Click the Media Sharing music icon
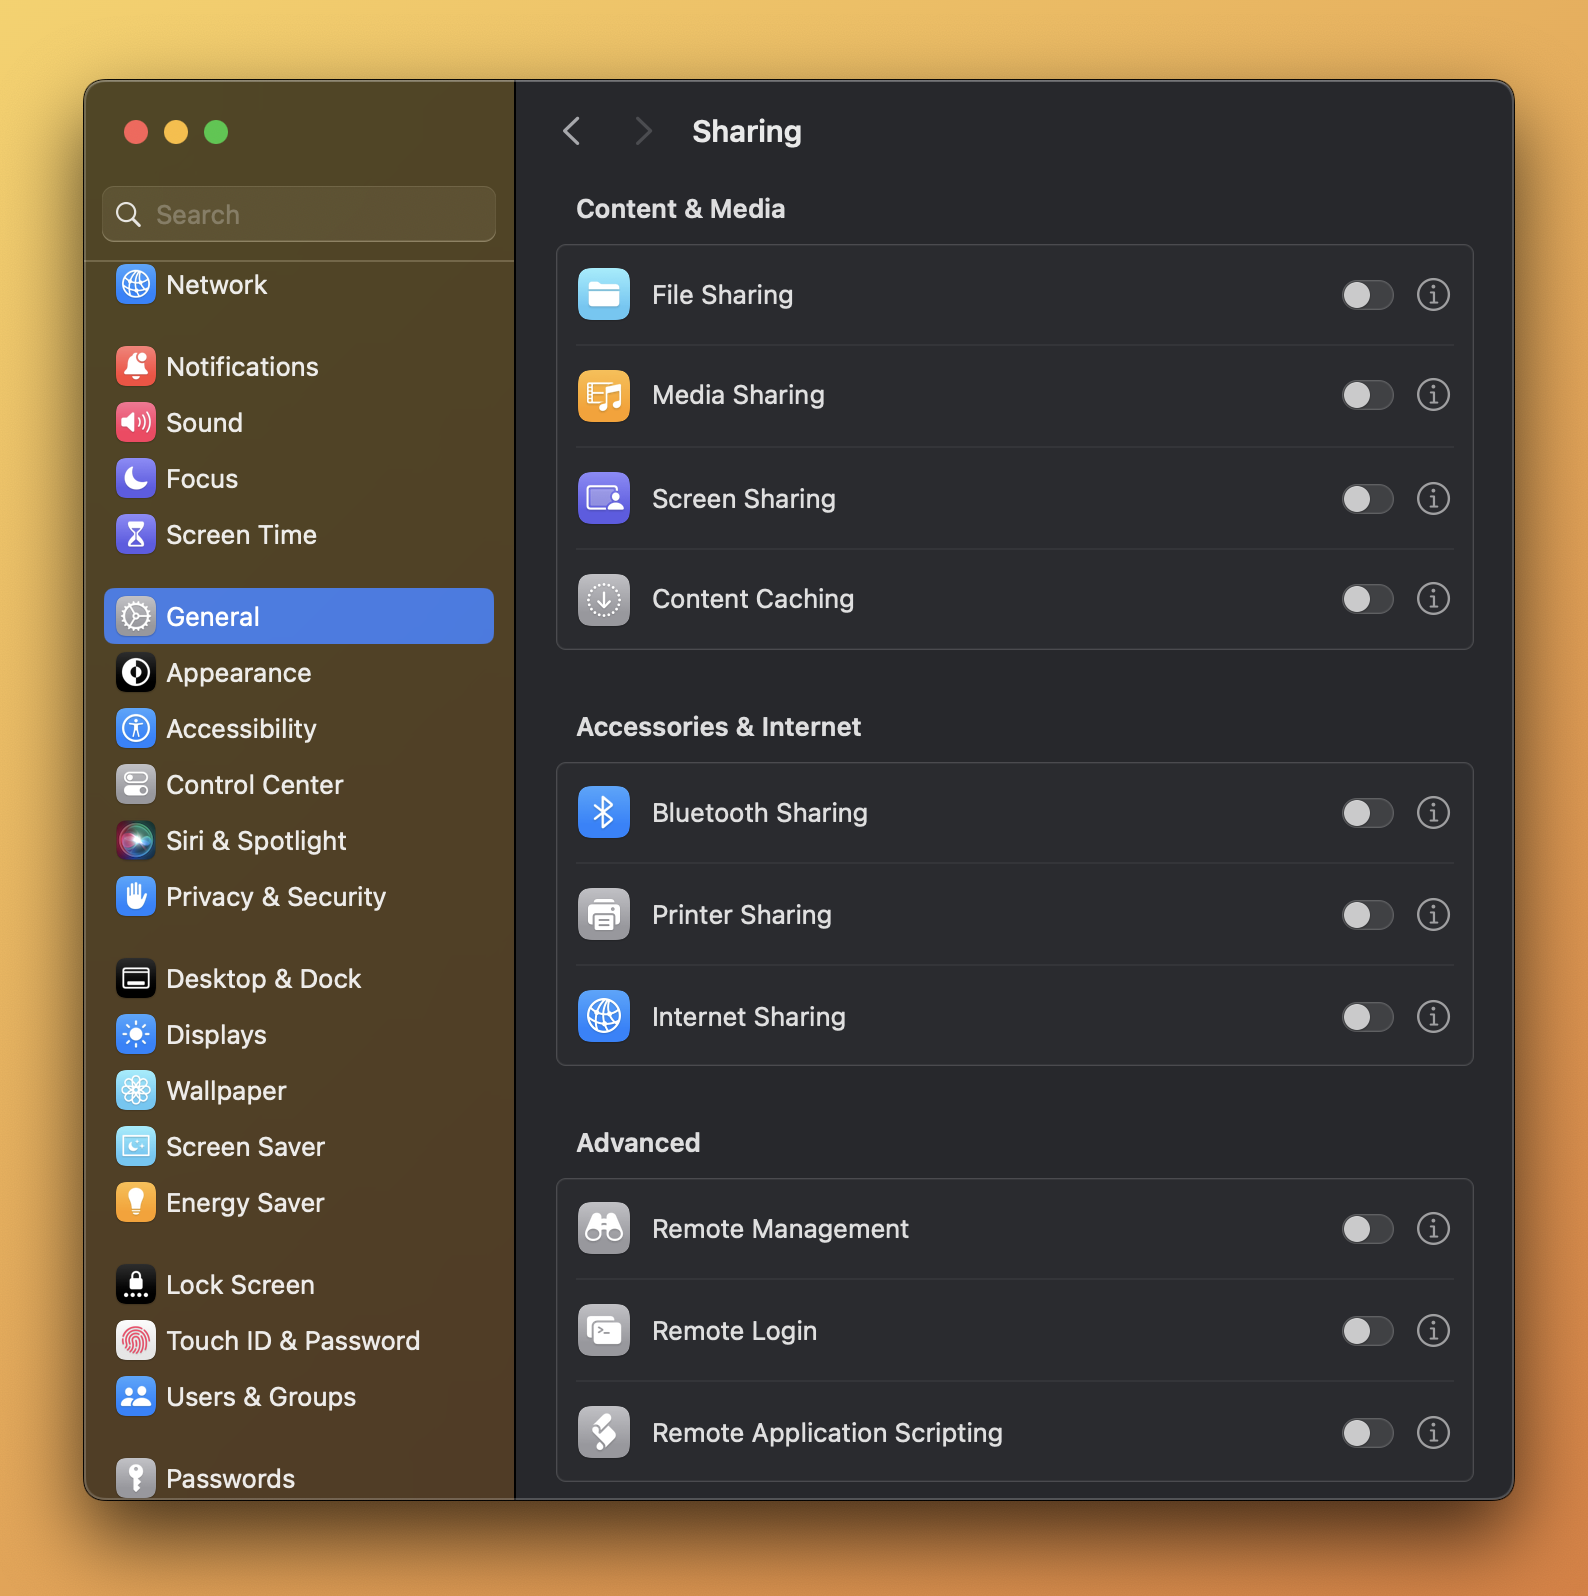The width and height of the screenshot is (1588, 1596). coord(604,396)
